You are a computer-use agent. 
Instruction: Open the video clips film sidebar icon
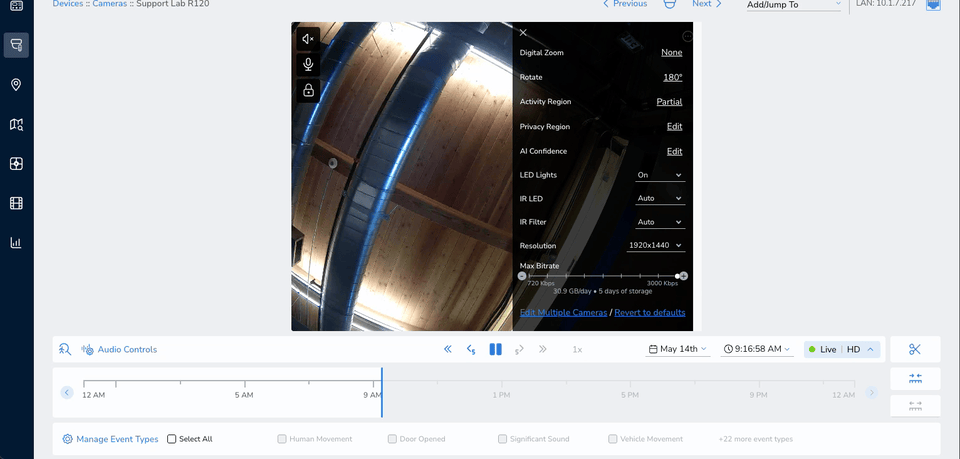[x=17, y=203]
